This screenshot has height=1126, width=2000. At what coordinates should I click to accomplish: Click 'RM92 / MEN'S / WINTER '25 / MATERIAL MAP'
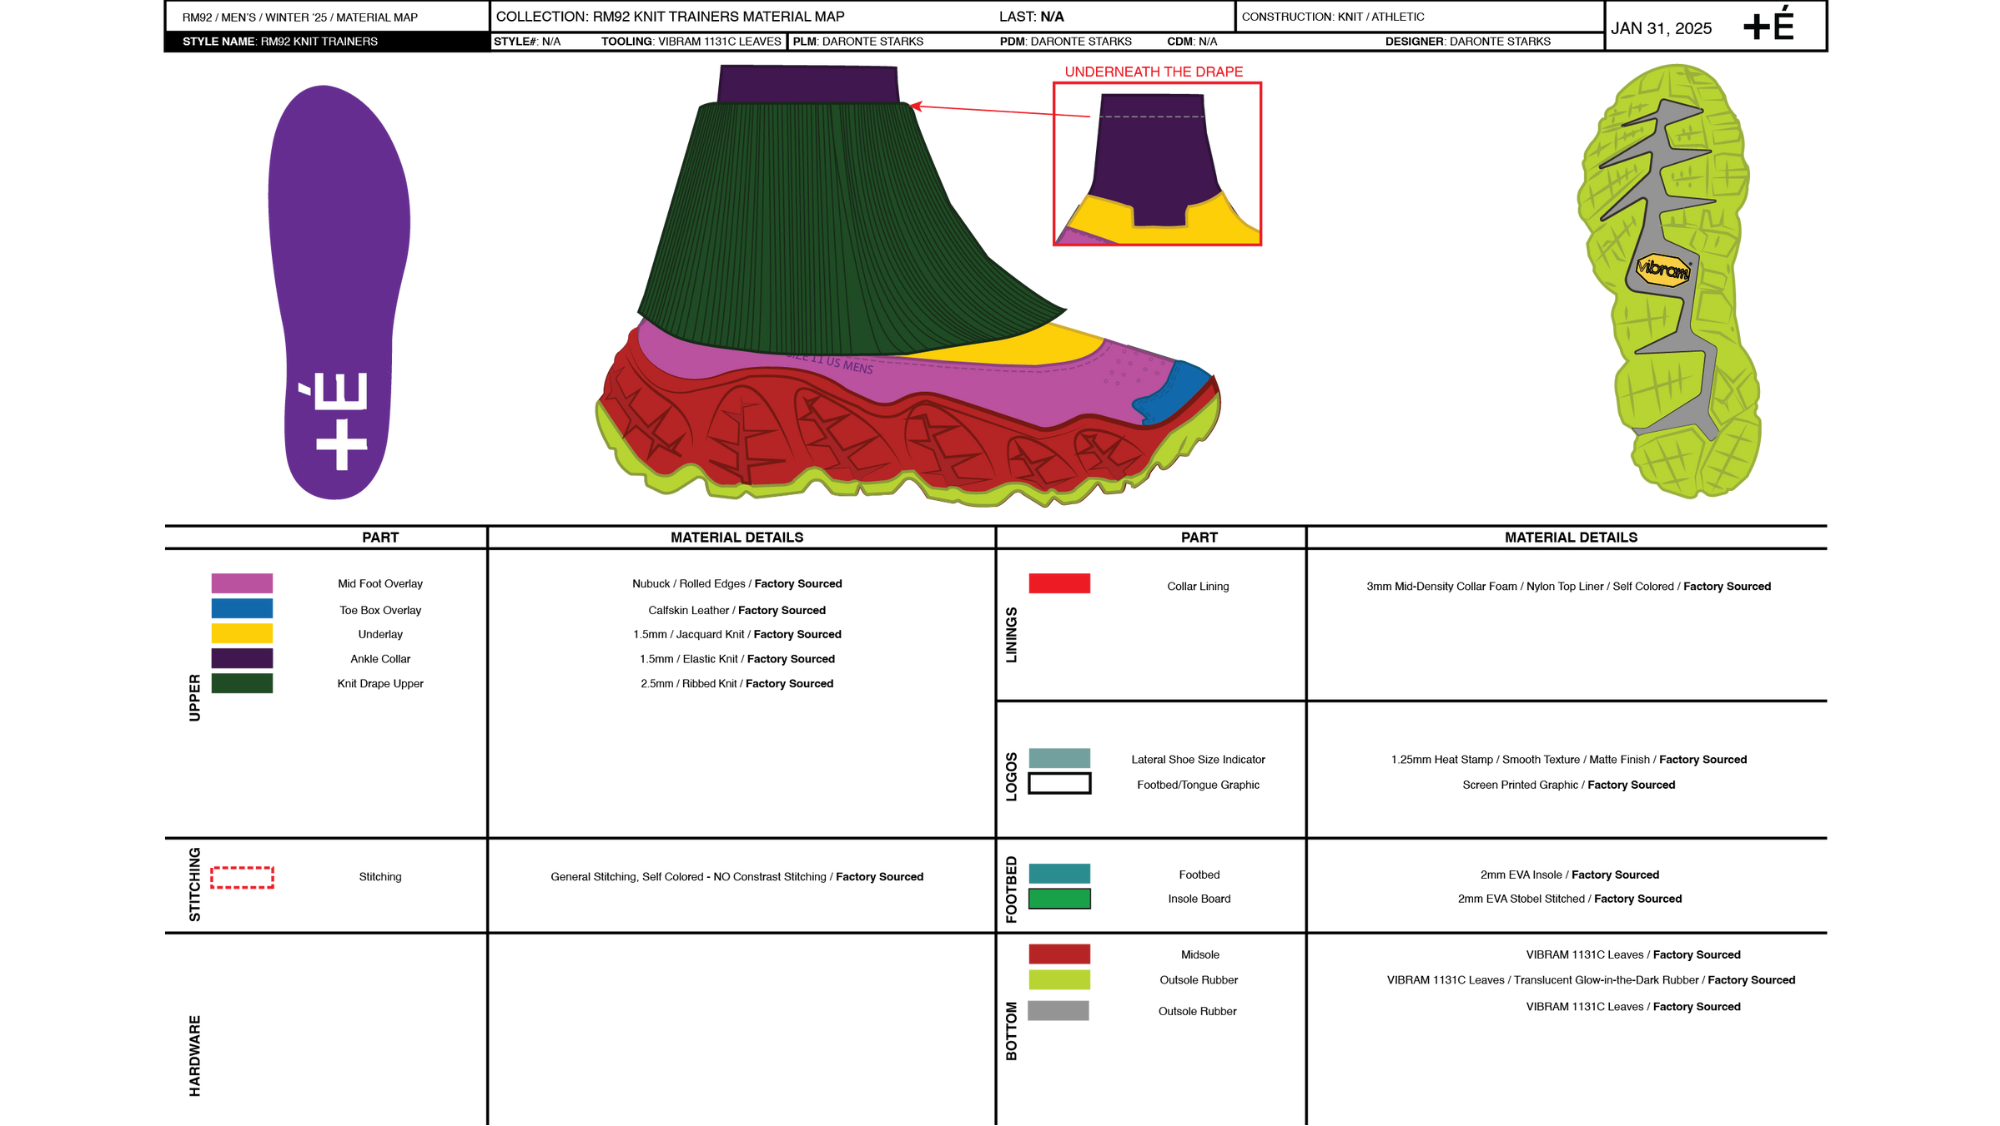tap(300, 18)
